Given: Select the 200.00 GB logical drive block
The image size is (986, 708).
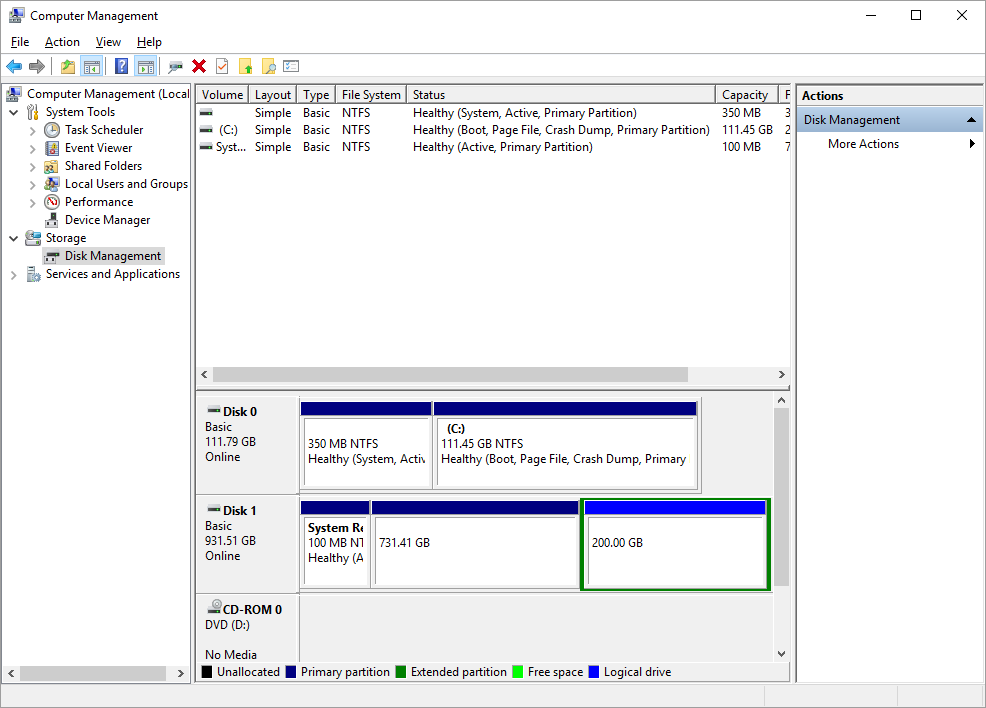Looking at the screenshot, I should click(x=675, y=545).
